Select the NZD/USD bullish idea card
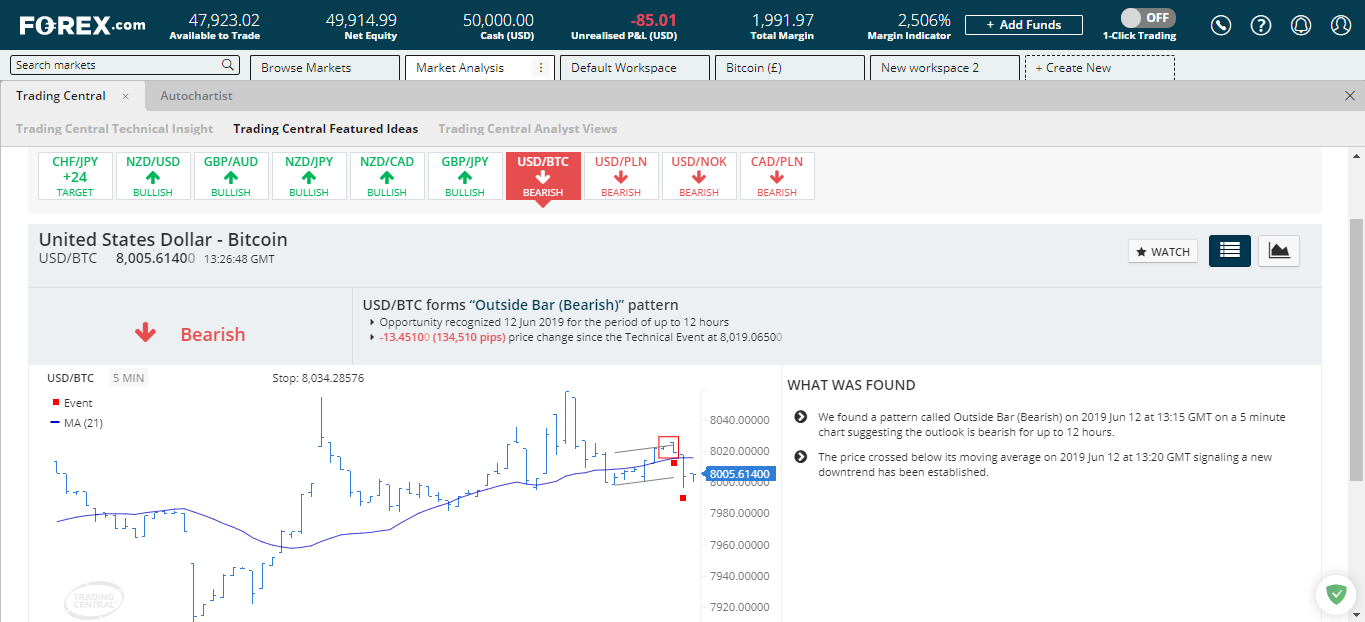Screen dimensions: 1365x622 [153, 176]
